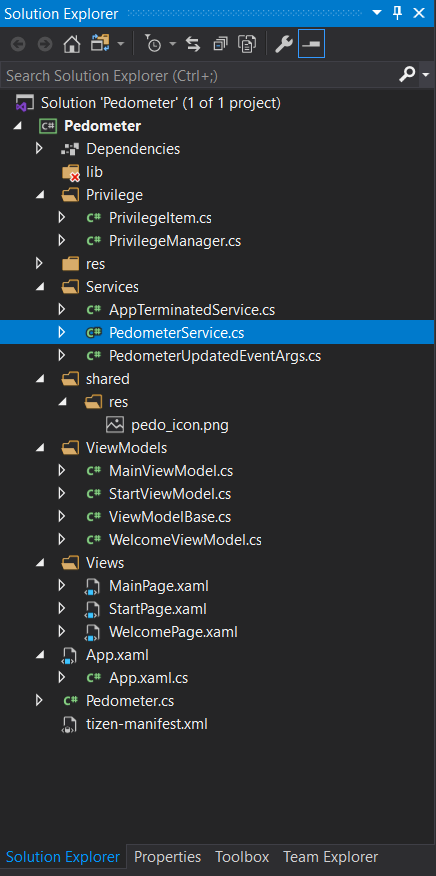Expand the res folder under Pedometer
436x876 pixels.
click(39, 263)
